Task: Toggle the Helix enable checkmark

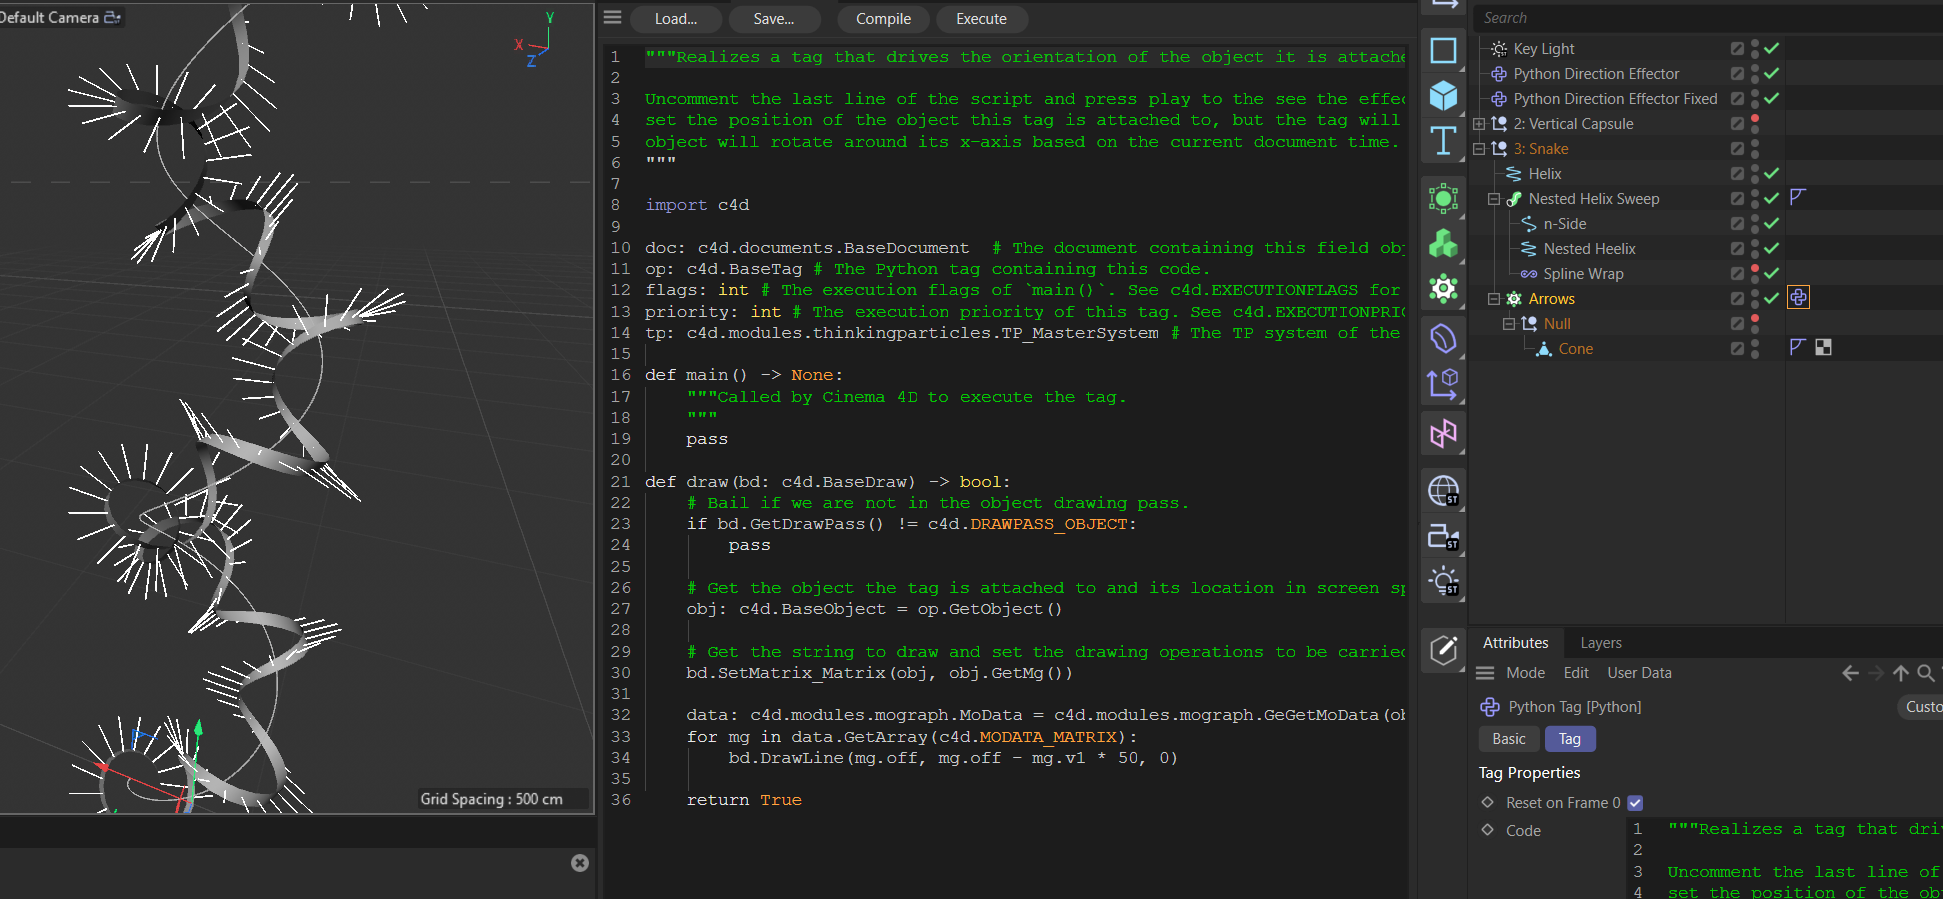Action: click(1771, 173)
